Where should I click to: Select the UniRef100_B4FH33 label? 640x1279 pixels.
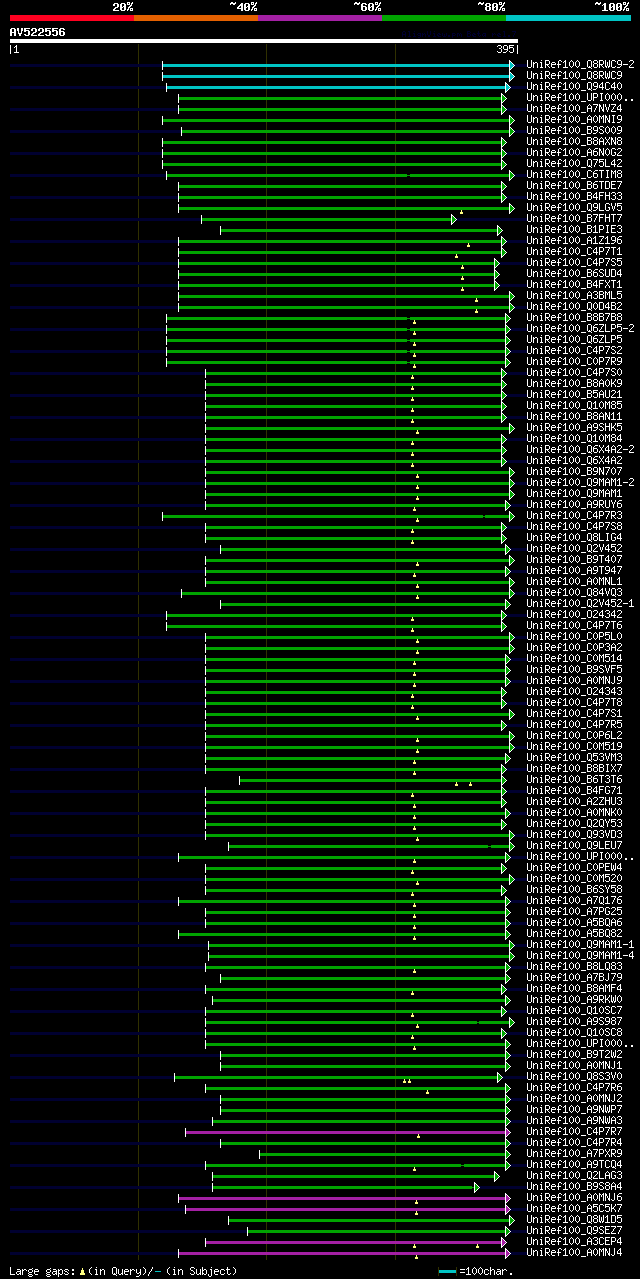click(x=575, y=196)
